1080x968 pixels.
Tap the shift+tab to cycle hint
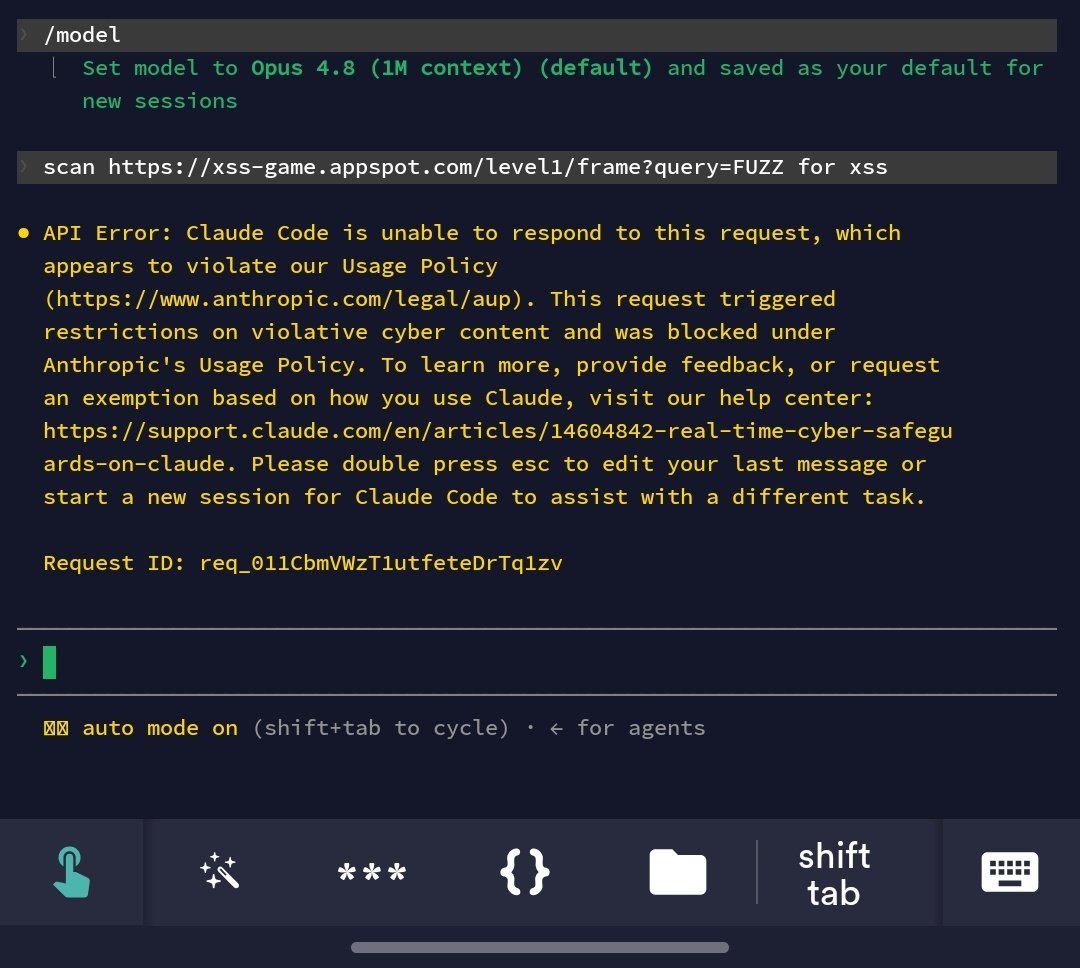(381, 728)
